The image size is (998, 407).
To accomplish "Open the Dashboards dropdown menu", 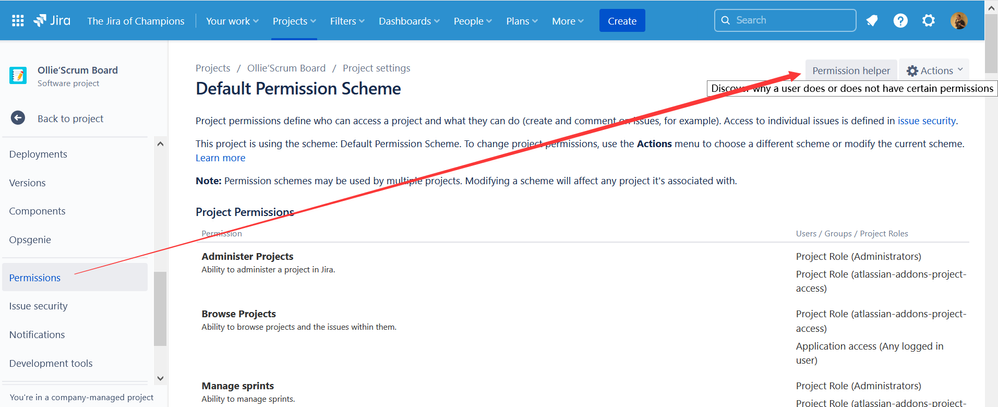I will tap(409, 21).
